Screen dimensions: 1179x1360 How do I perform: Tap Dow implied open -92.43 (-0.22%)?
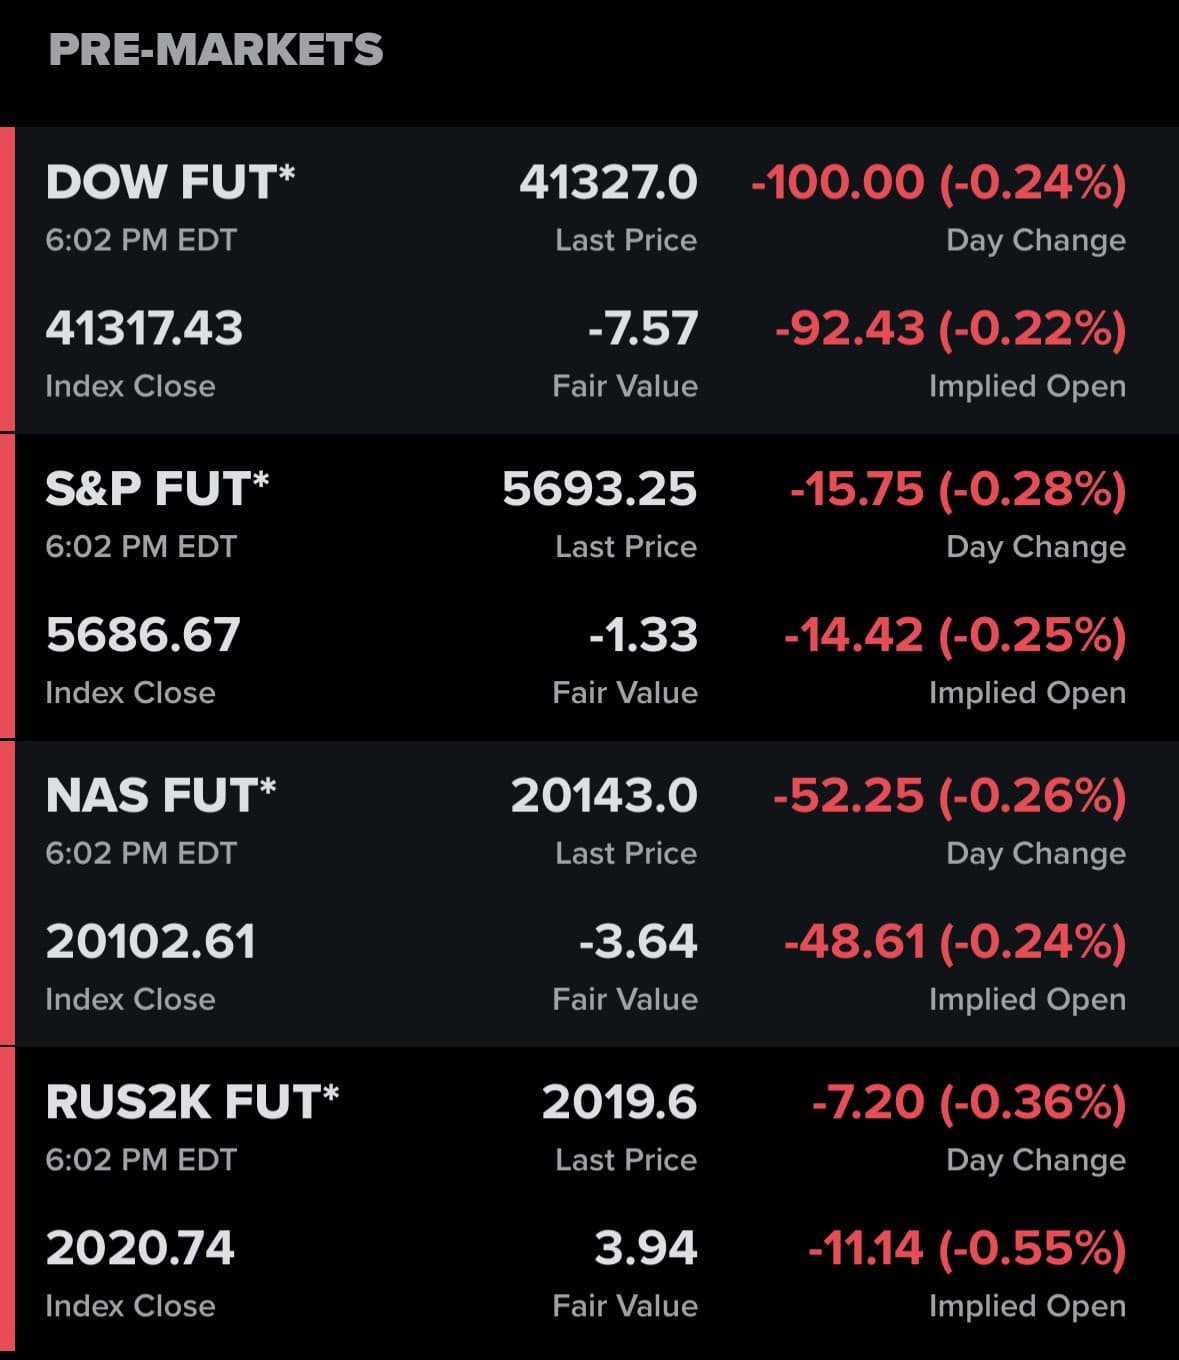950,329
